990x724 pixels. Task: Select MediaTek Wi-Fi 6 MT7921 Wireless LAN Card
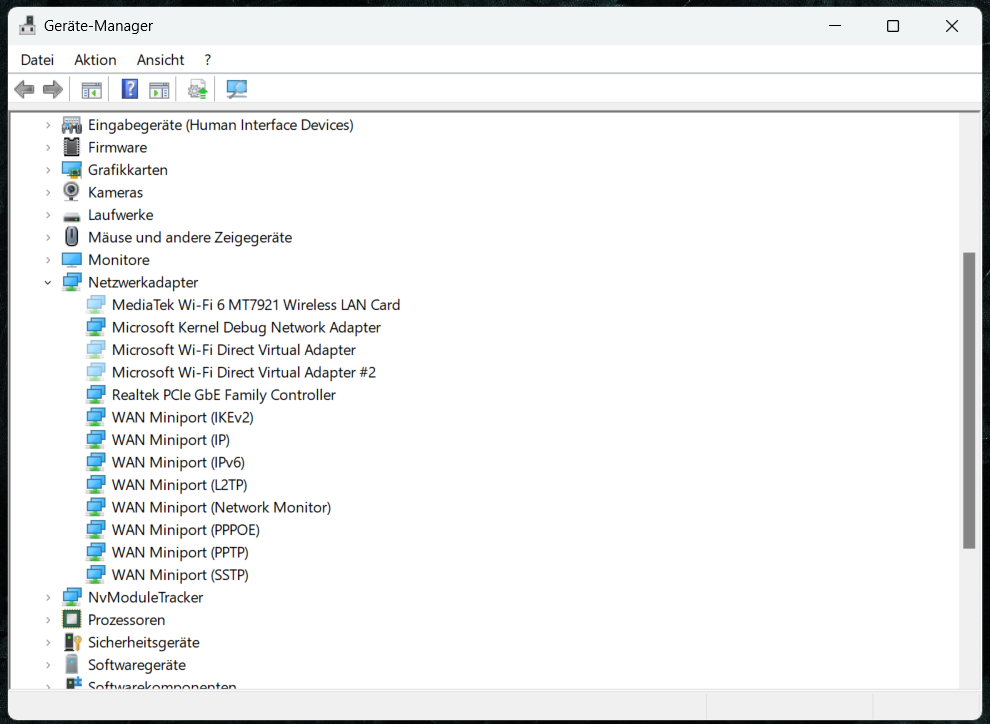tap(256, 305)
